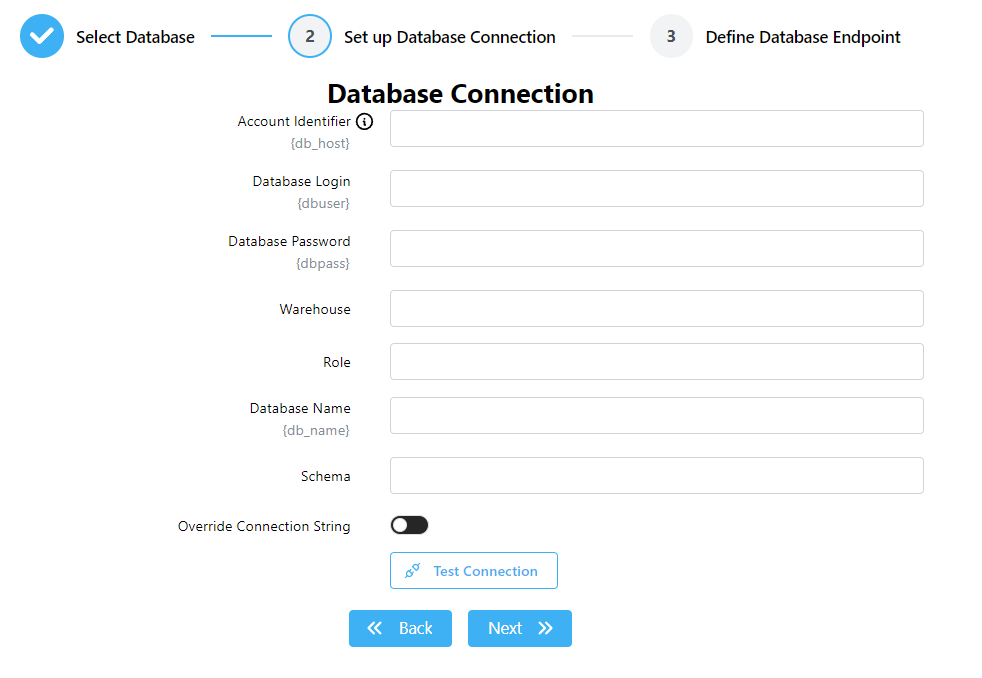Click the Schema input field
The width and height of the screenshot is (982, 678).
[656, 476]
